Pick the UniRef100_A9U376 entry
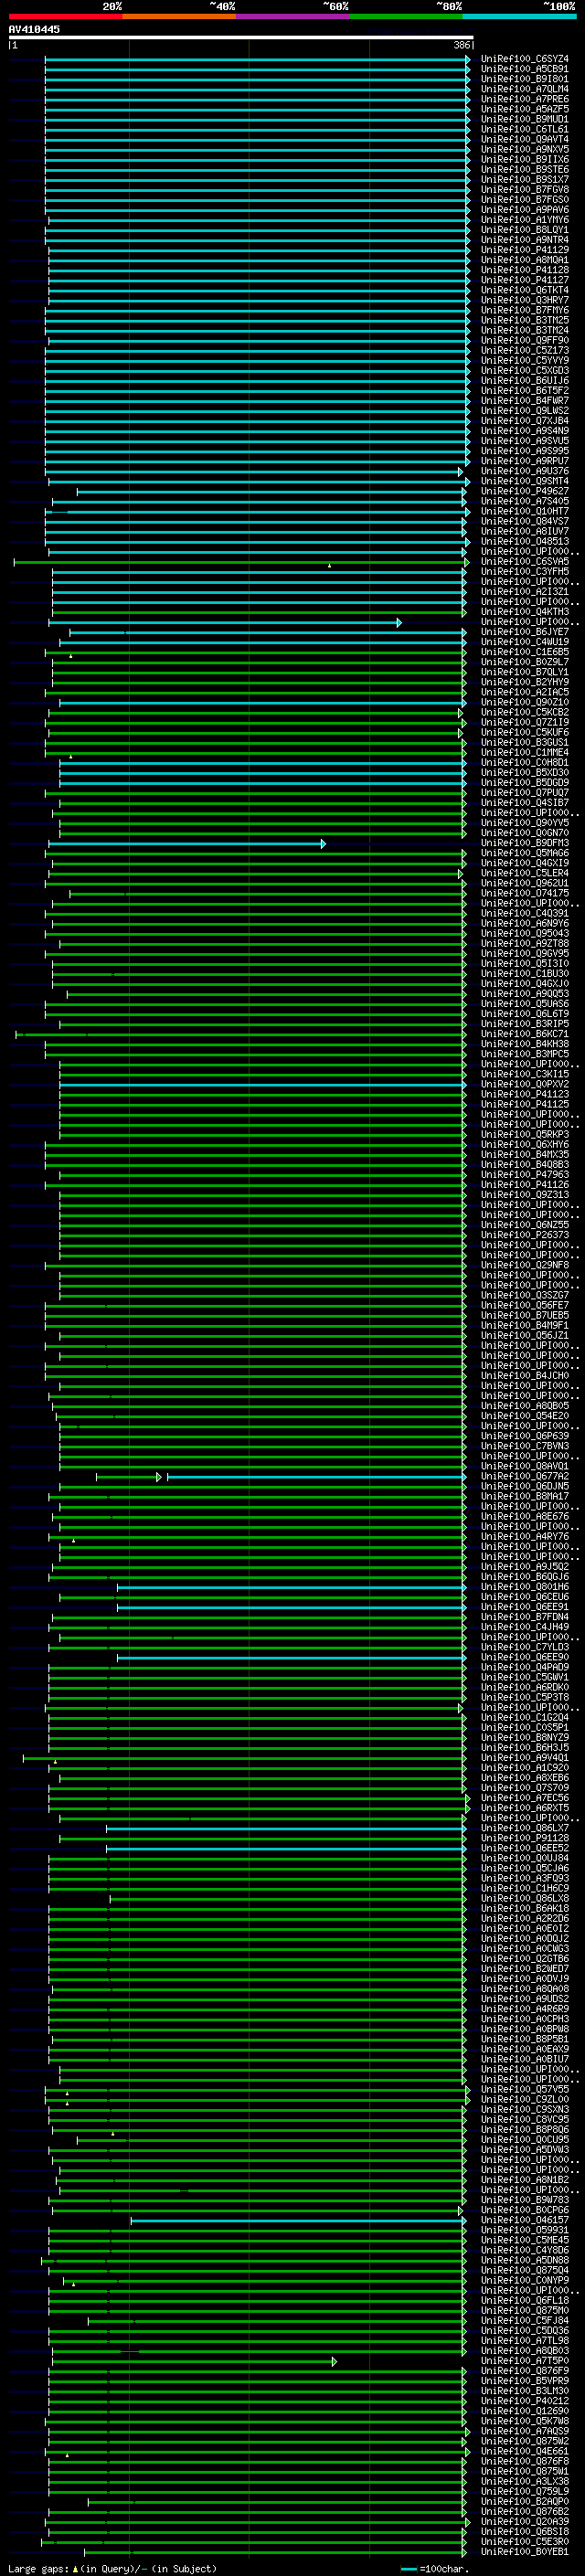Screen dimensions: 585x2576 click(524, 471)
